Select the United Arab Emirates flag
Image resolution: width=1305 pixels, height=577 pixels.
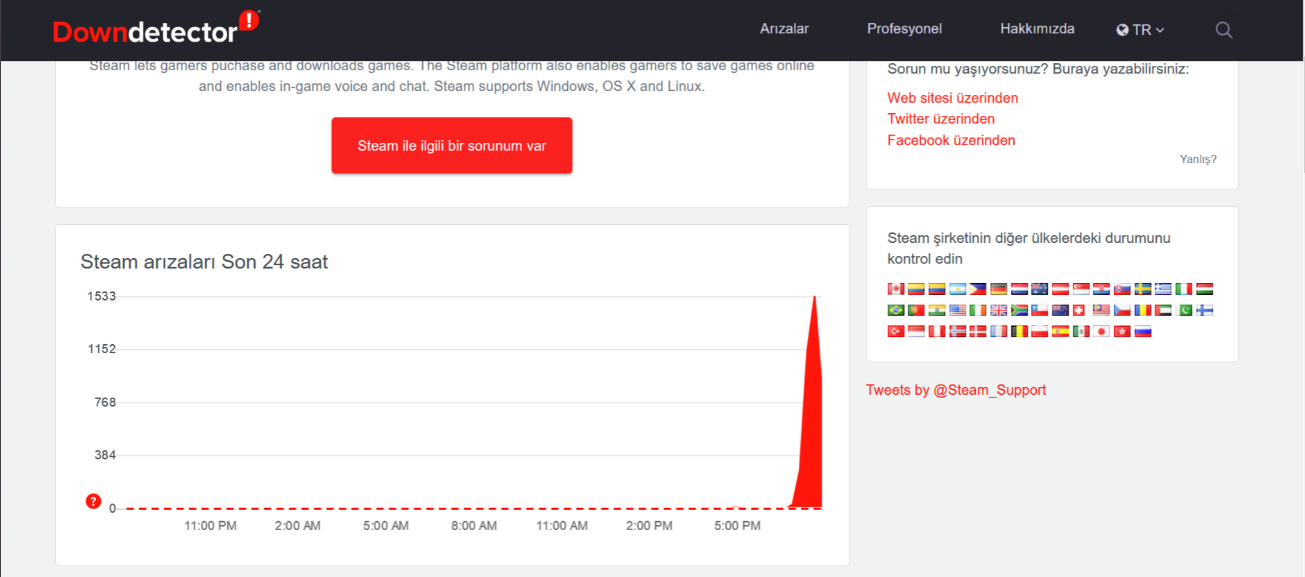click(1164, 310)
